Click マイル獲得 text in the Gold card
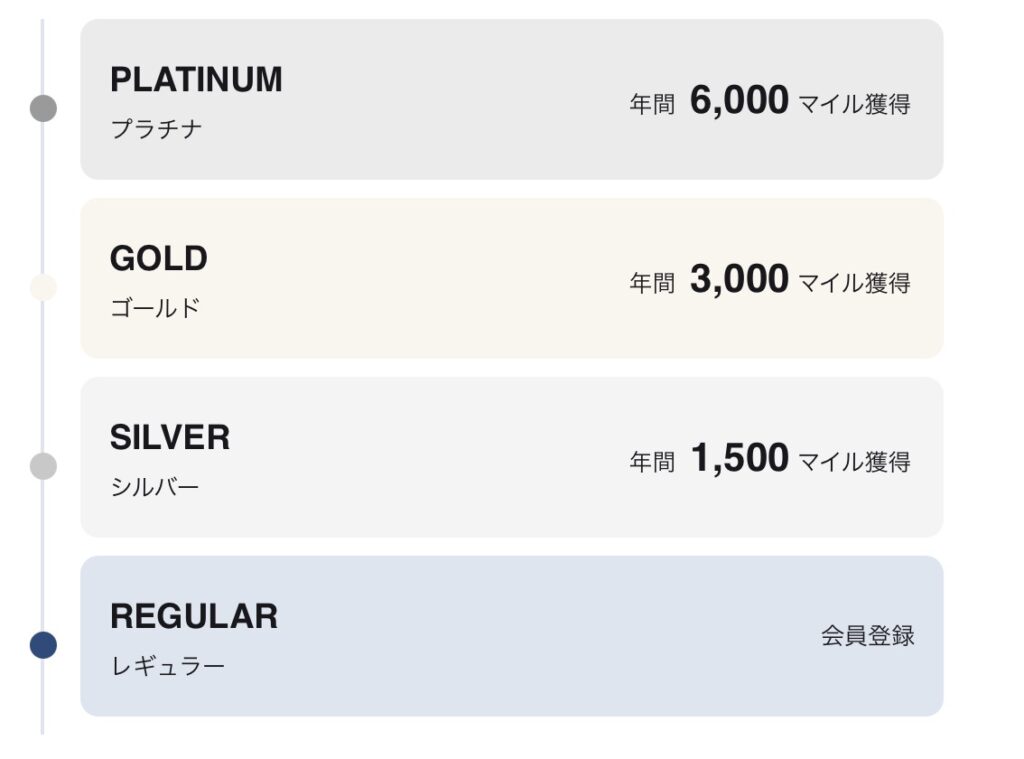 pyautogui.click(x=854, y=283)
